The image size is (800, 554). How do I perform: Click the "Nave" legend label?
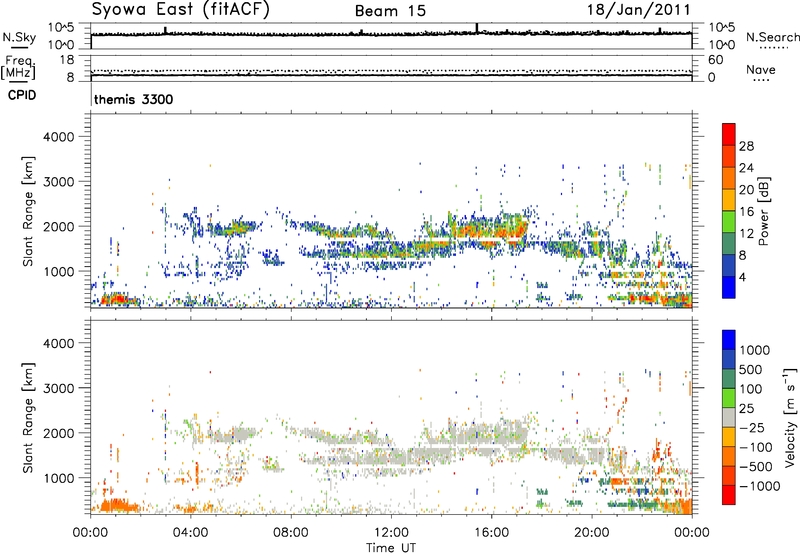[x=761, y=70]
